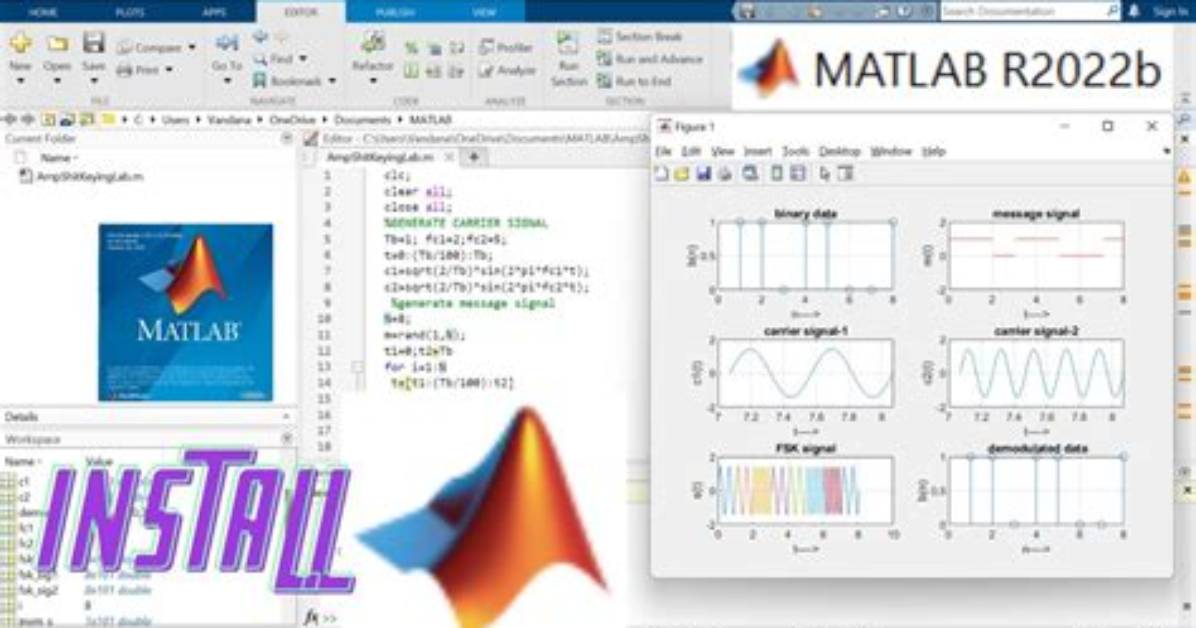Open the Compare dropdown arrow
The height and width of the screenshot is (628, 1196).
191,47
